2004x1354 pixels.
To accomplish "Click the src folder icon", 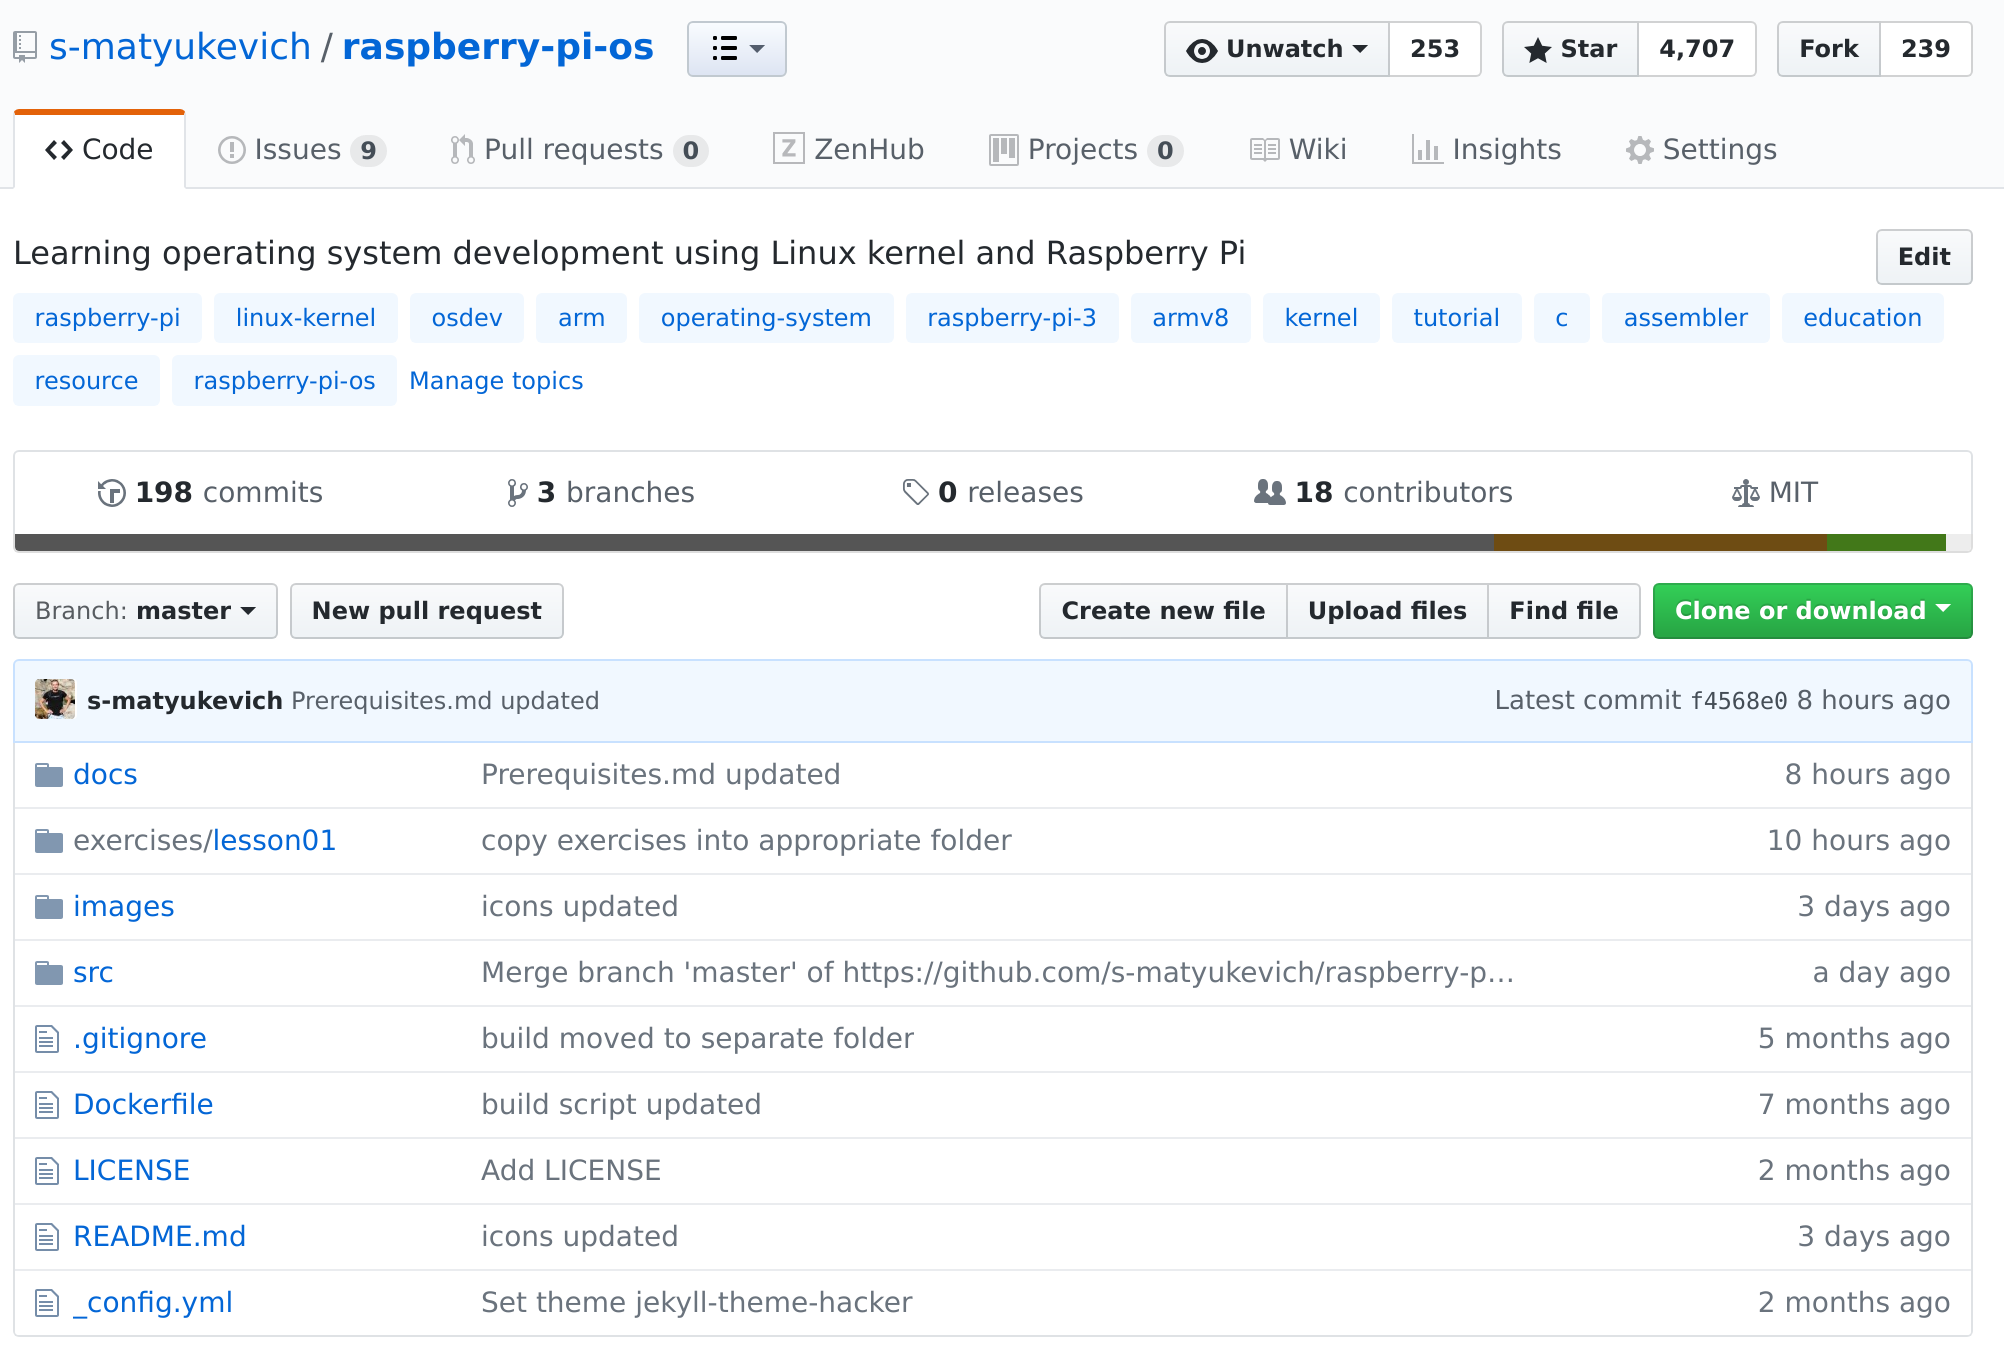I will [x=49, y=973].
